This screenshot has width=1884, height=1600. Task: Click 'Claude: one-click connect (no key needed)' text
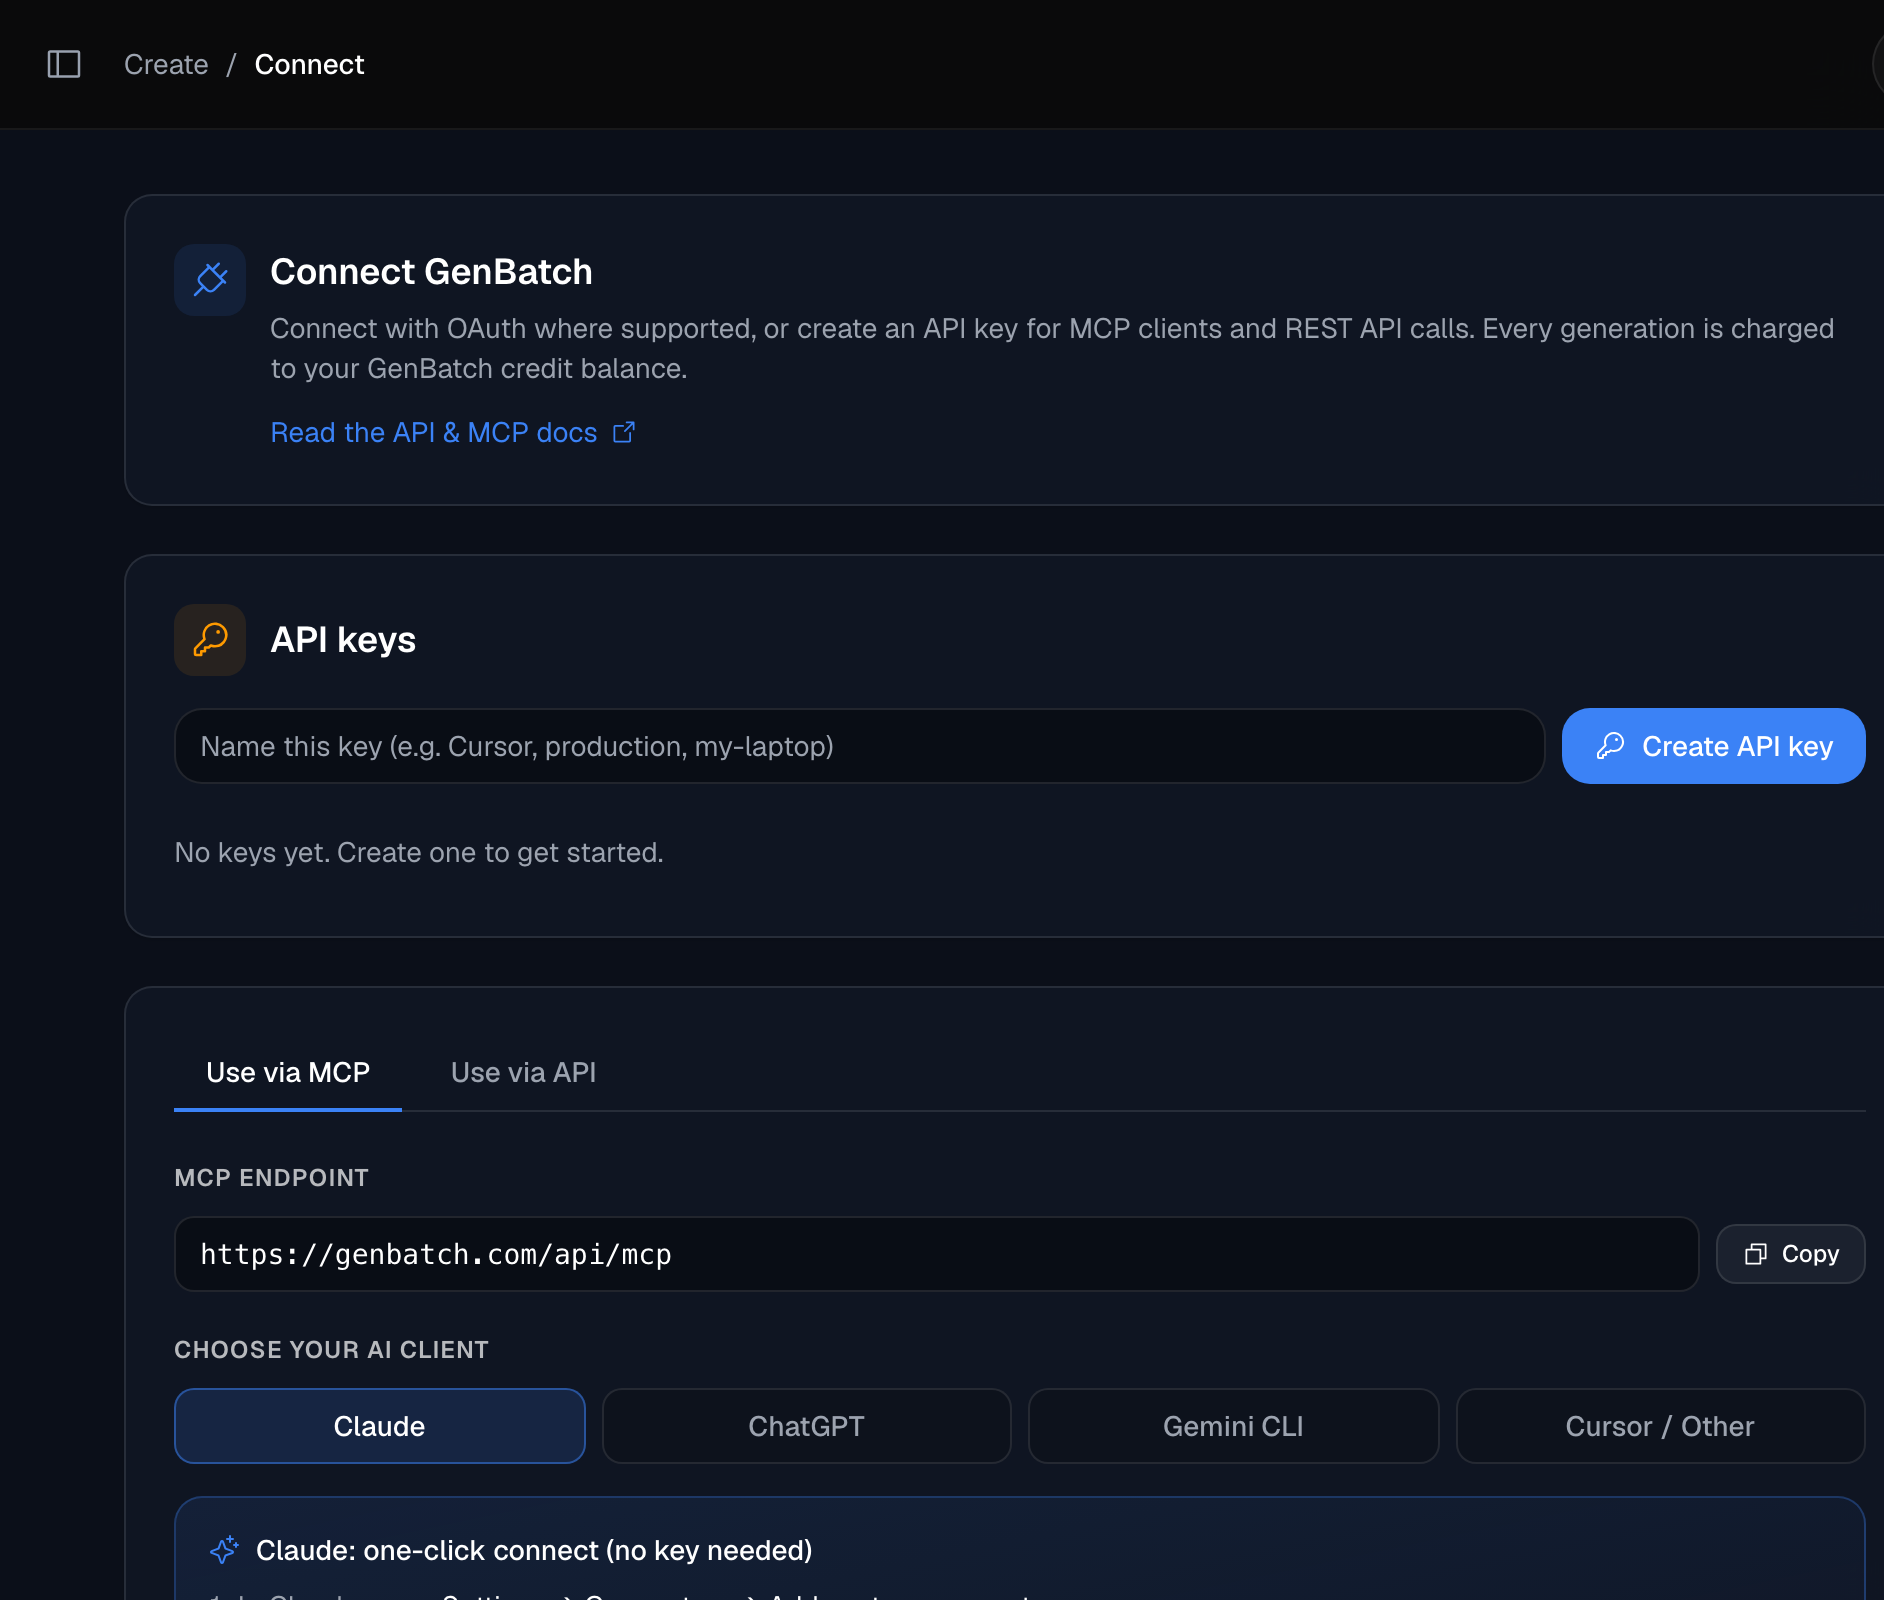point(534,1550)
